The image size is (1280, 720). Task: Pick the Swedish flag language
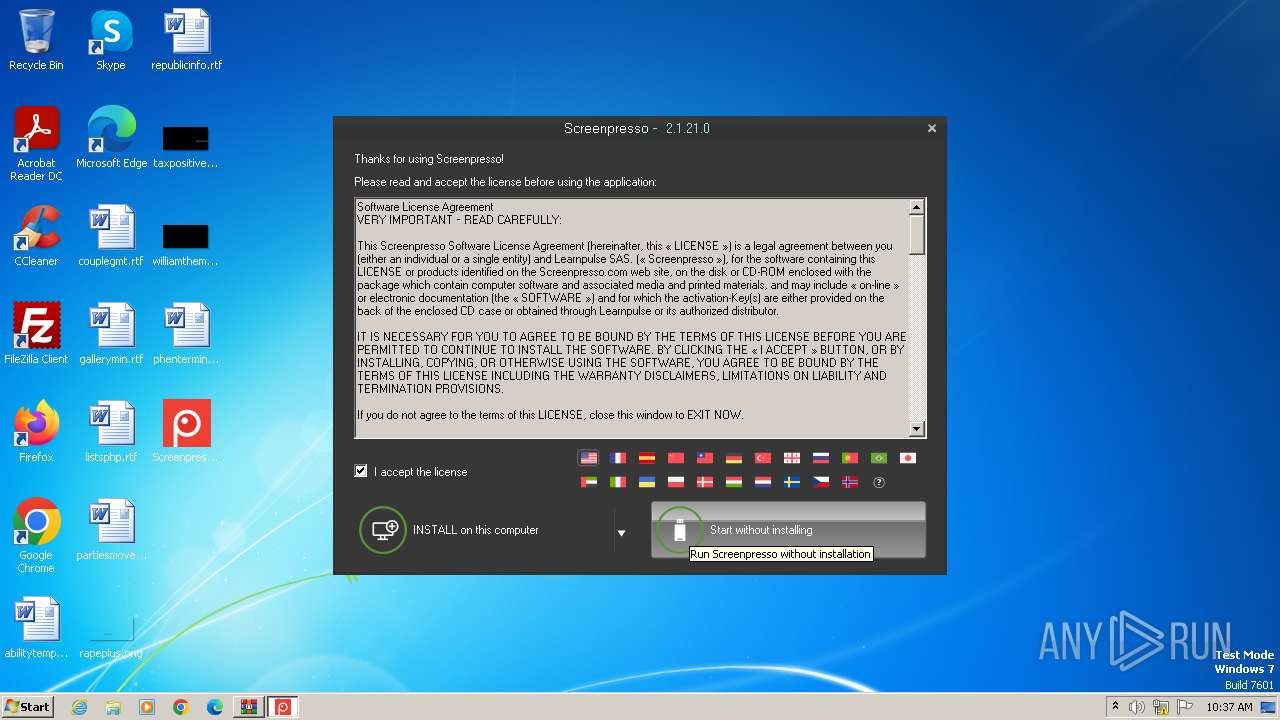[x=792, y=482]
